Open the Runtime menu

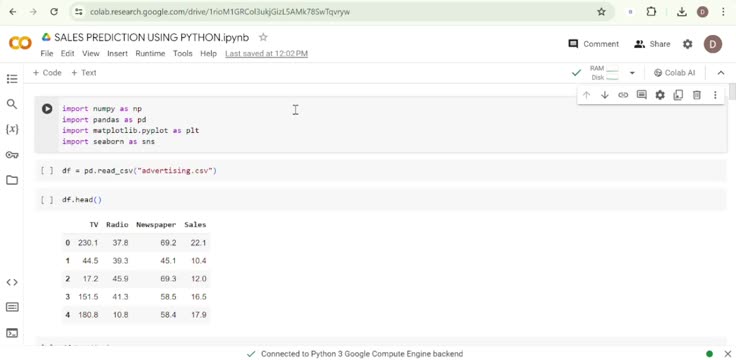coord(150,54)
